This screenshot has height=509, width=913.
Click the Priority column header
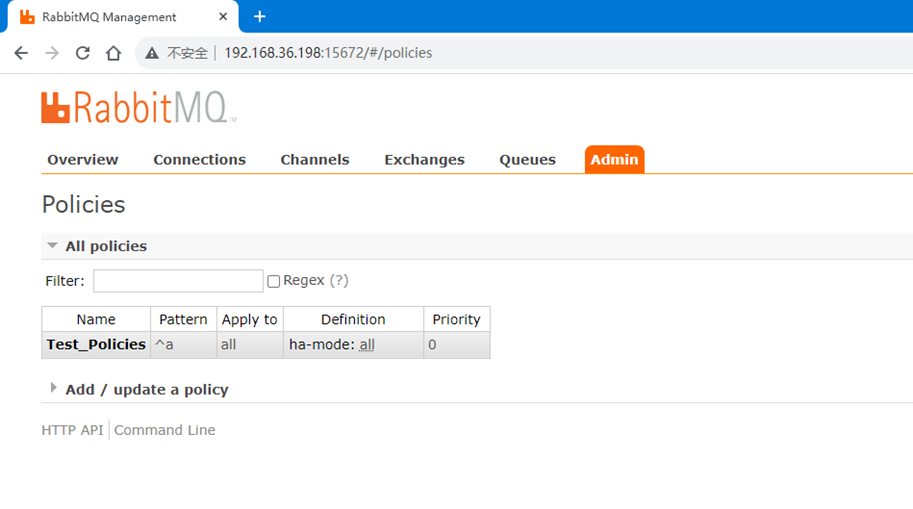(456, 319)
